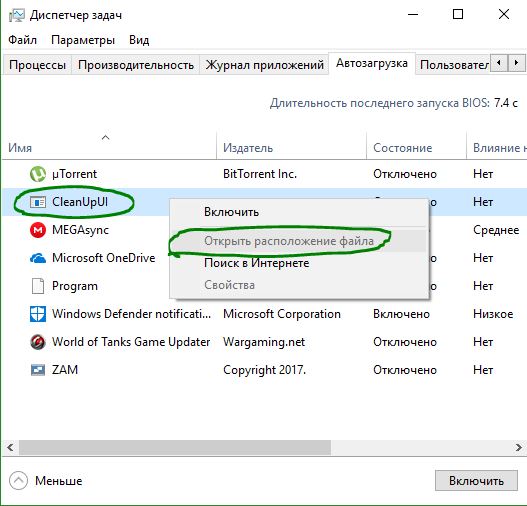The height and width of the screenshot is (506, 527).
Task: Click the ZAM entry icon
Action: [38, 370]
